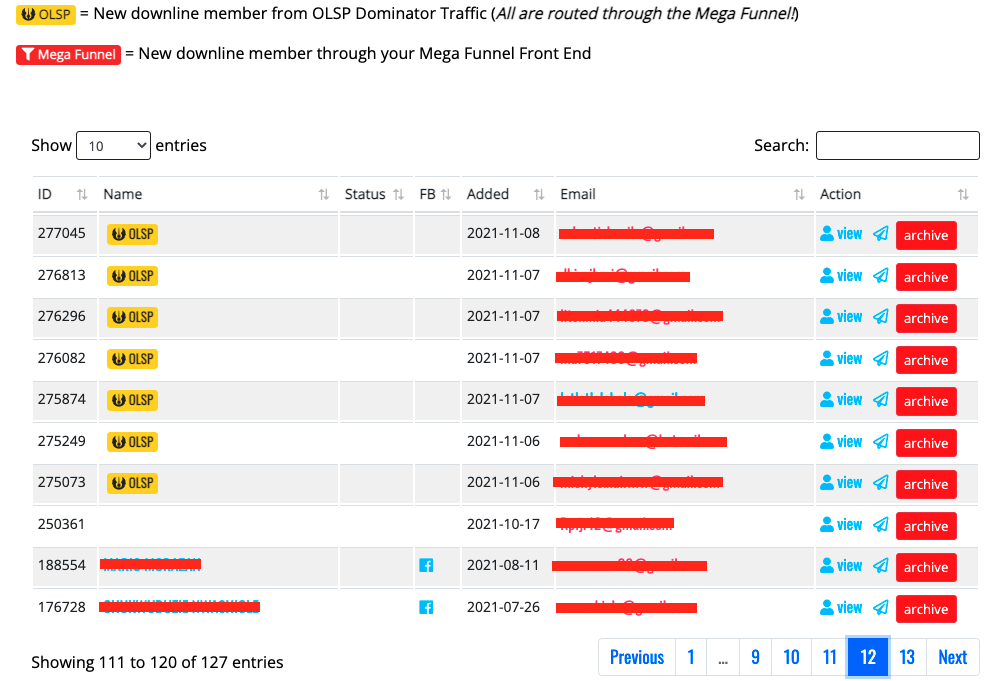
Task: Click the Telegram send icon for ID 277045
Action: [x=880, y=233]
